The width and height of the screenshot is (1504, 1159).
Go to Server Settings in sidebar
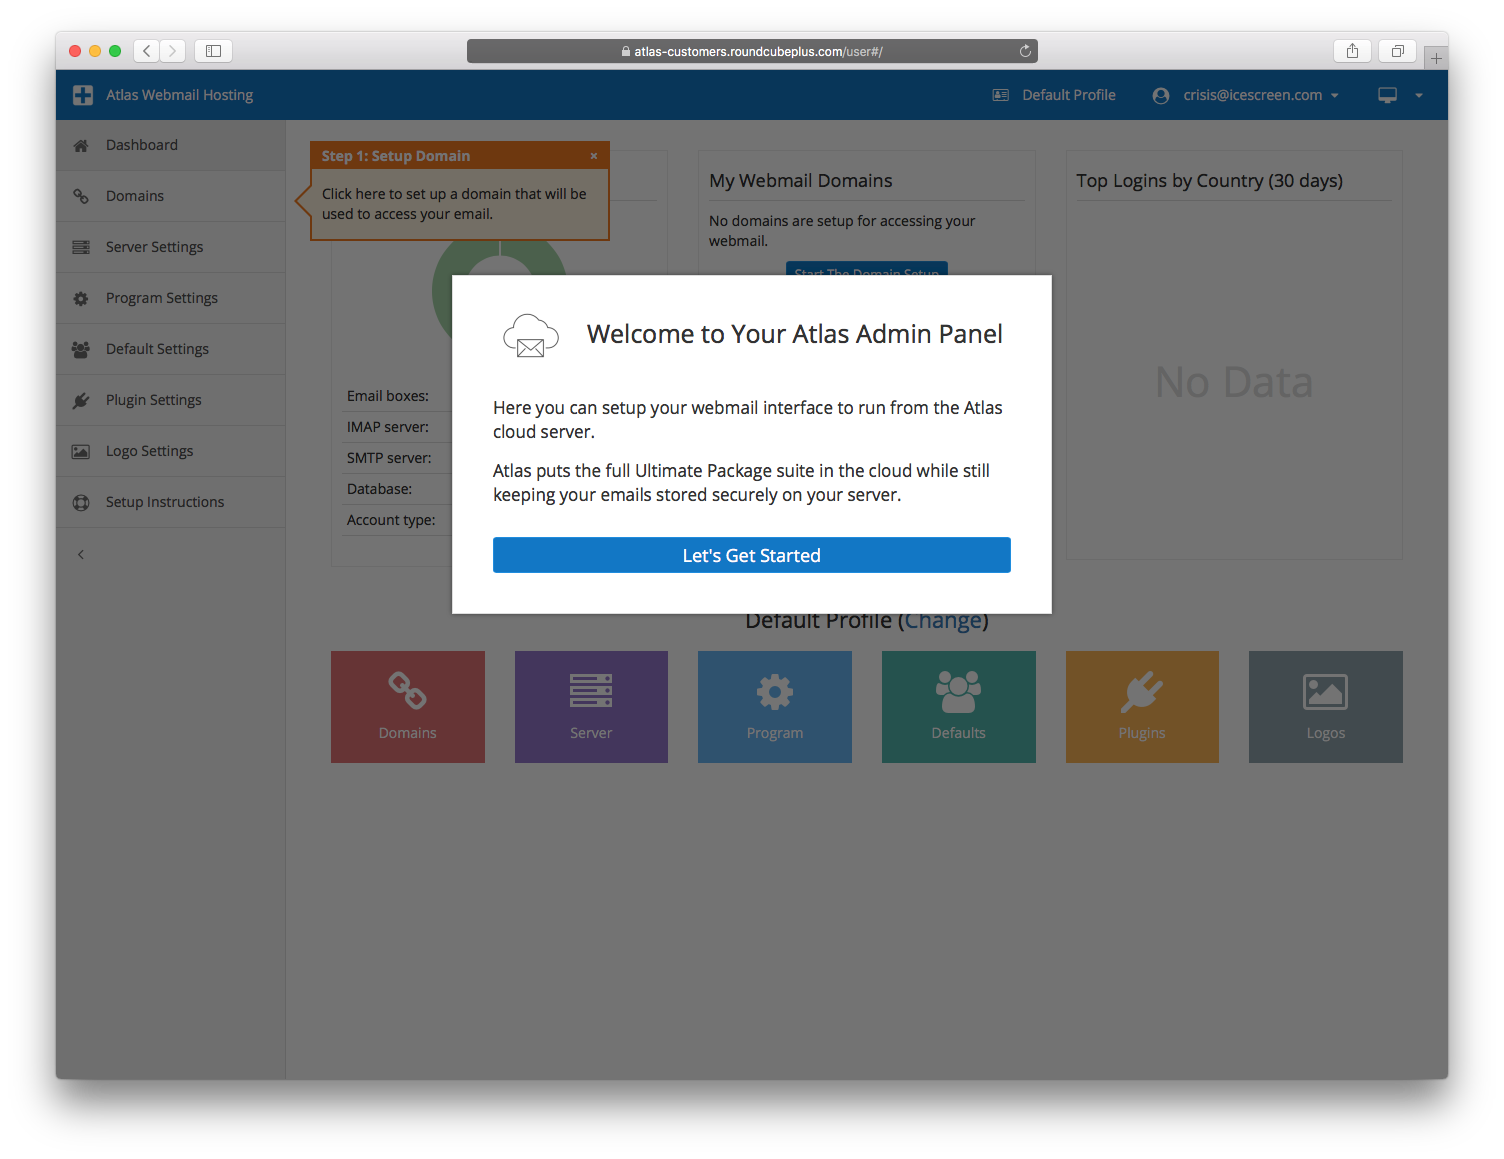[170, 247]
